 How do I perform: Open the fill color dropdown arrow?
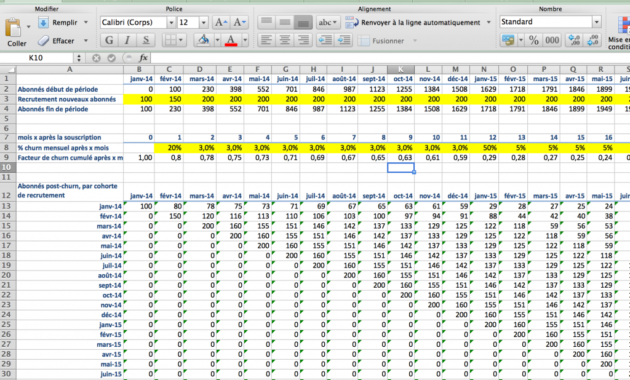[217, 40]
